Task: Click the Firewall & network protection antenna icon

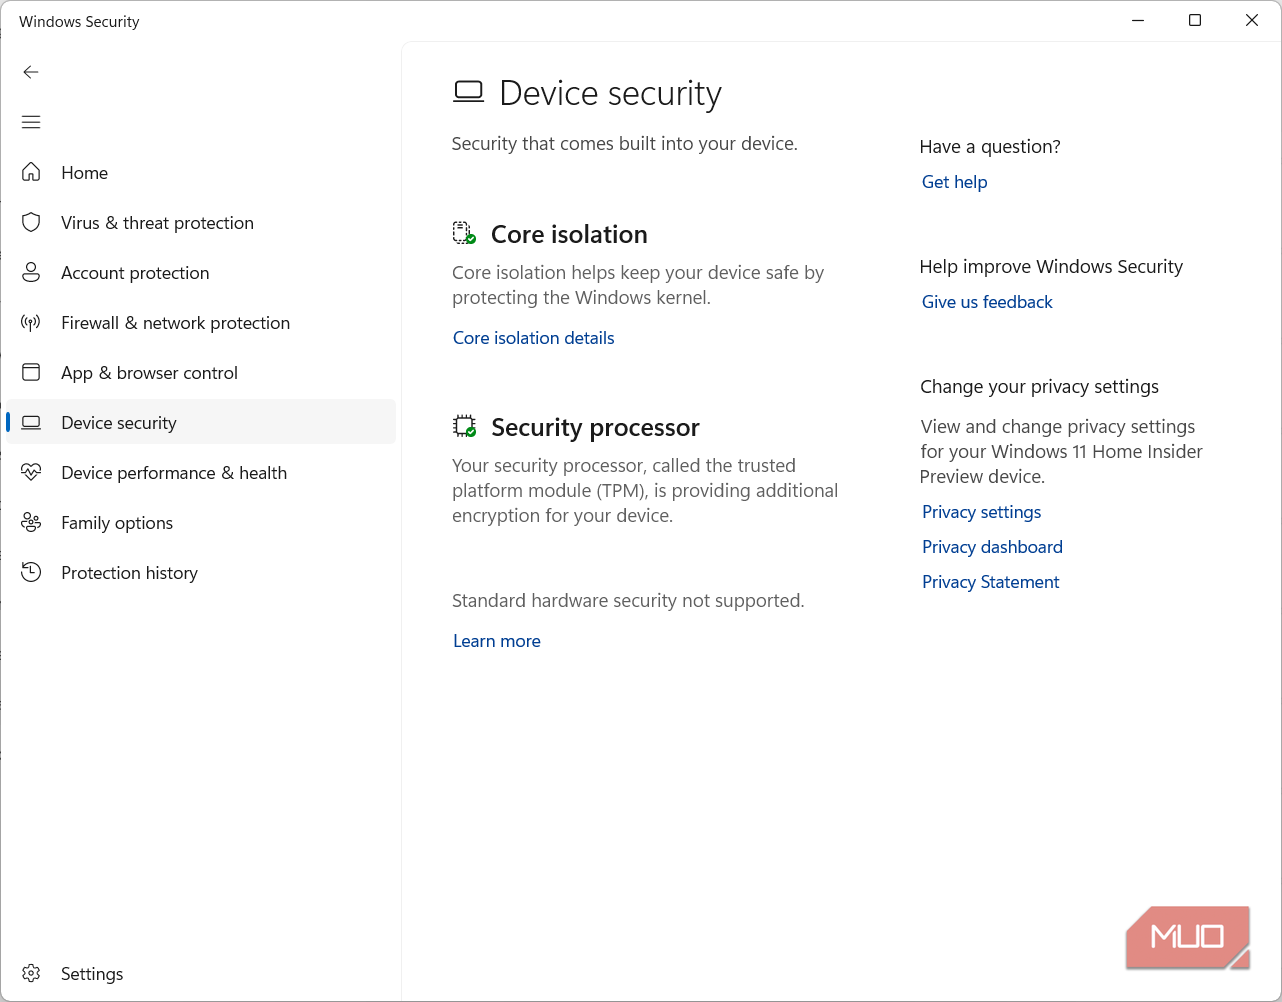Action: [31, 322]
